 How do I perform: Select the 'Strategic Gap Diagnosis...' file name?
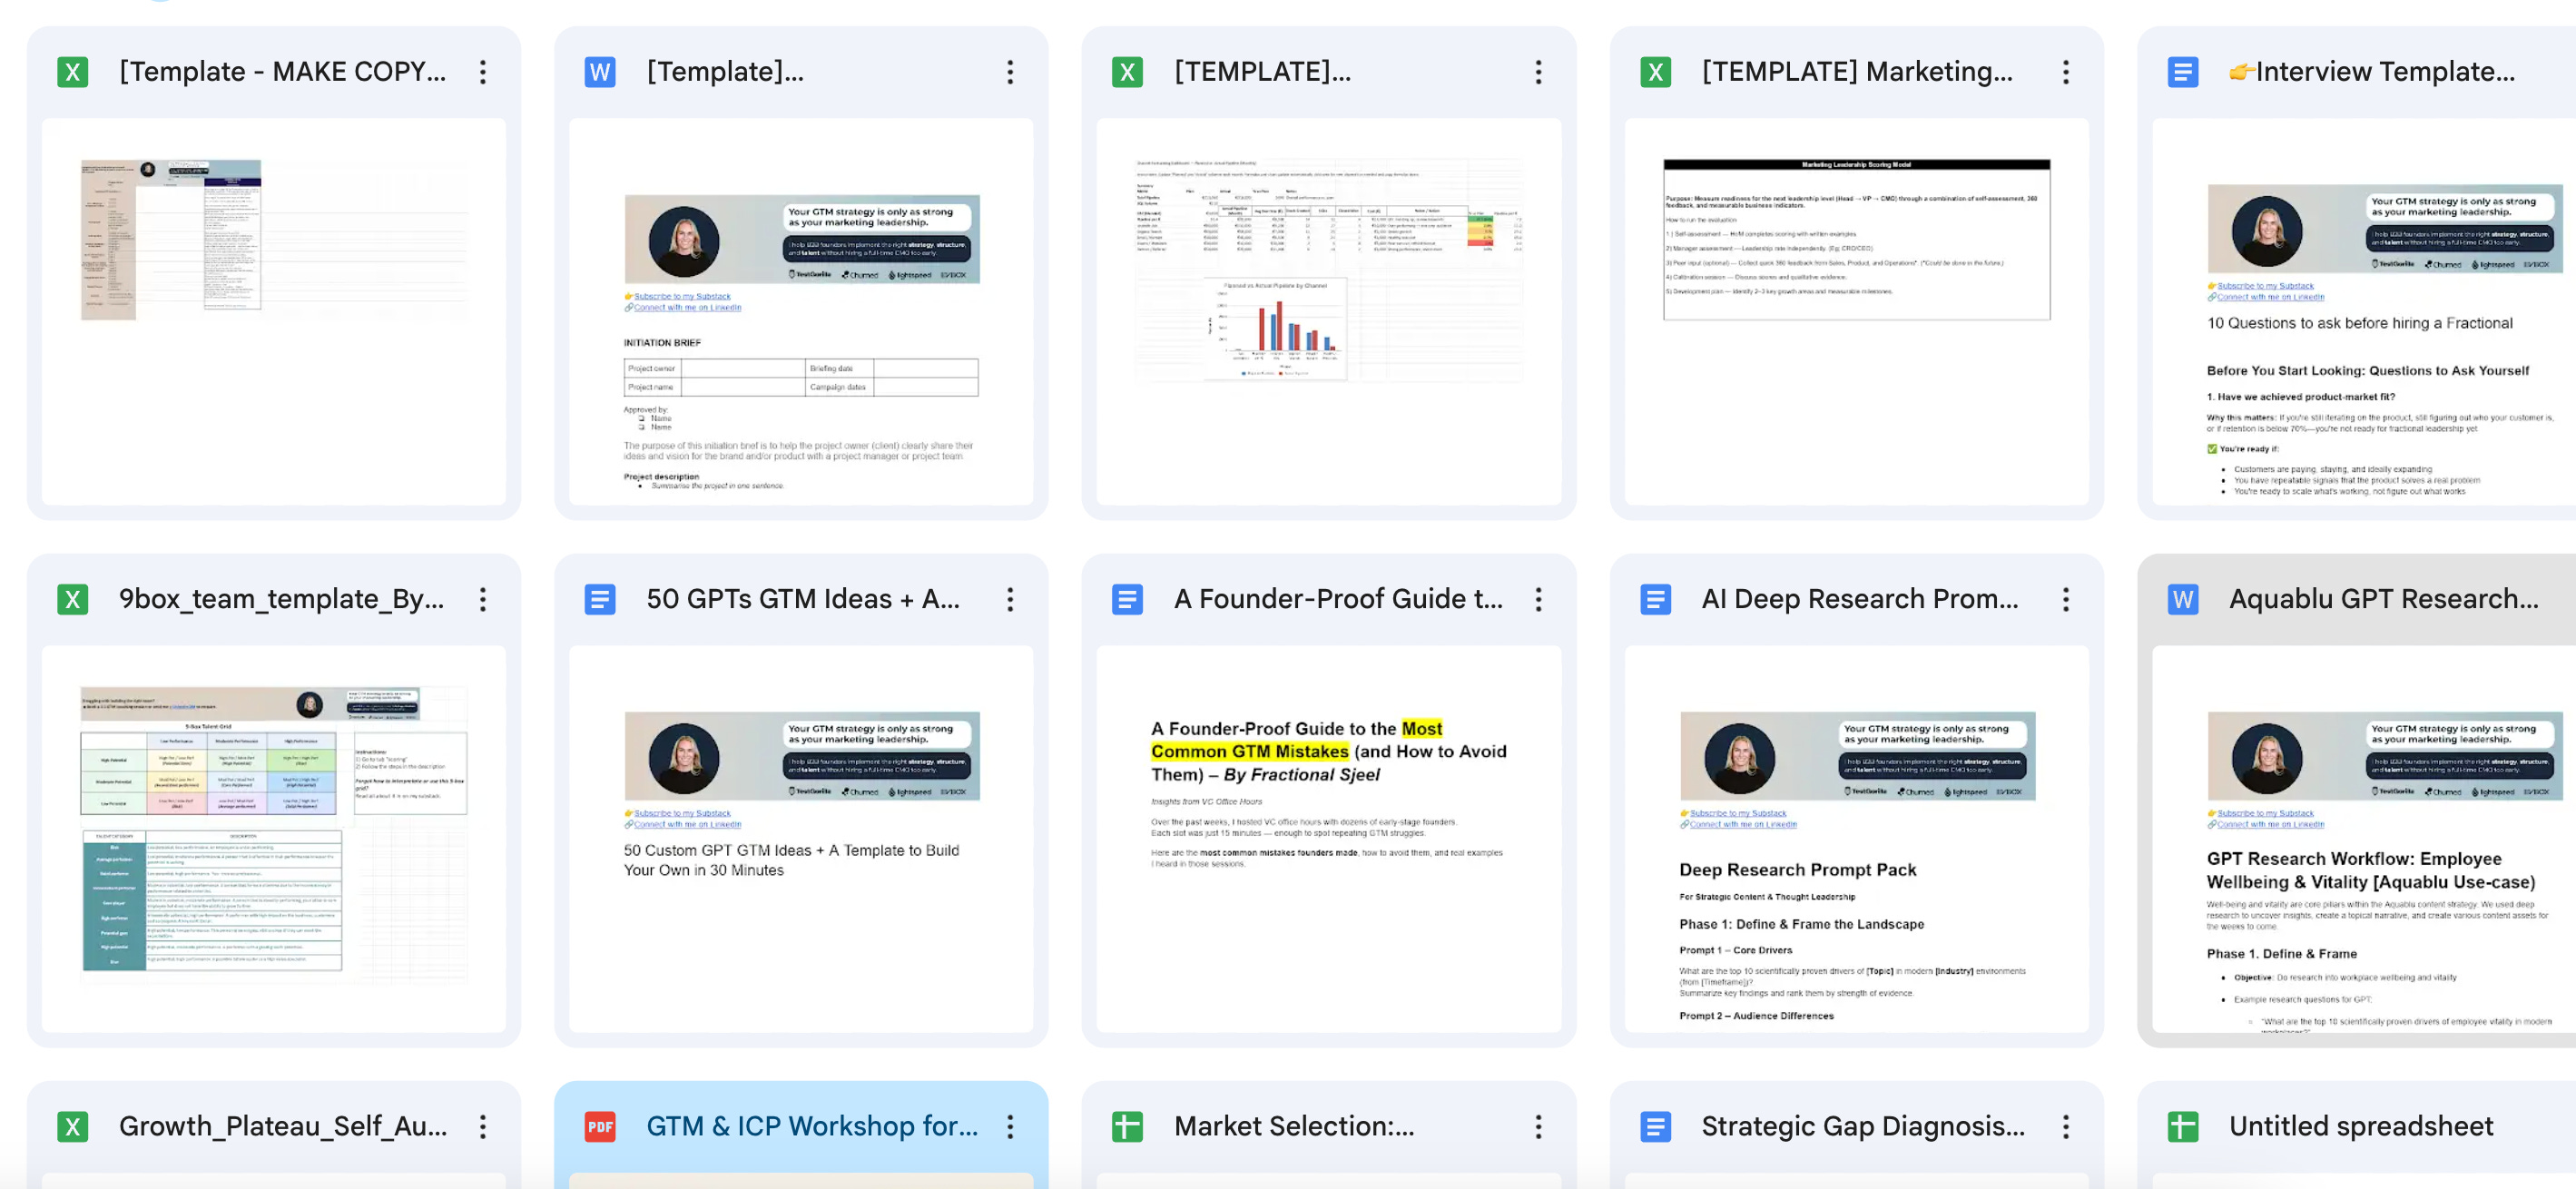click(1863, 1127)
